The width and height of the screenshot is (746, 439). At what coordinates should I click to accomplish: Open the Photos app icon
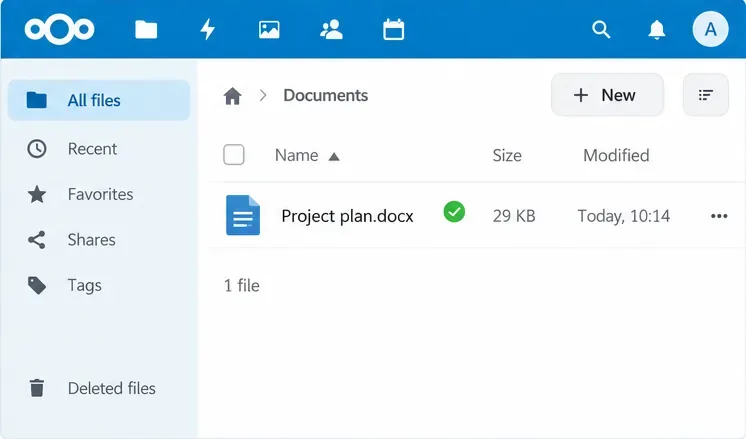point(269,29)
